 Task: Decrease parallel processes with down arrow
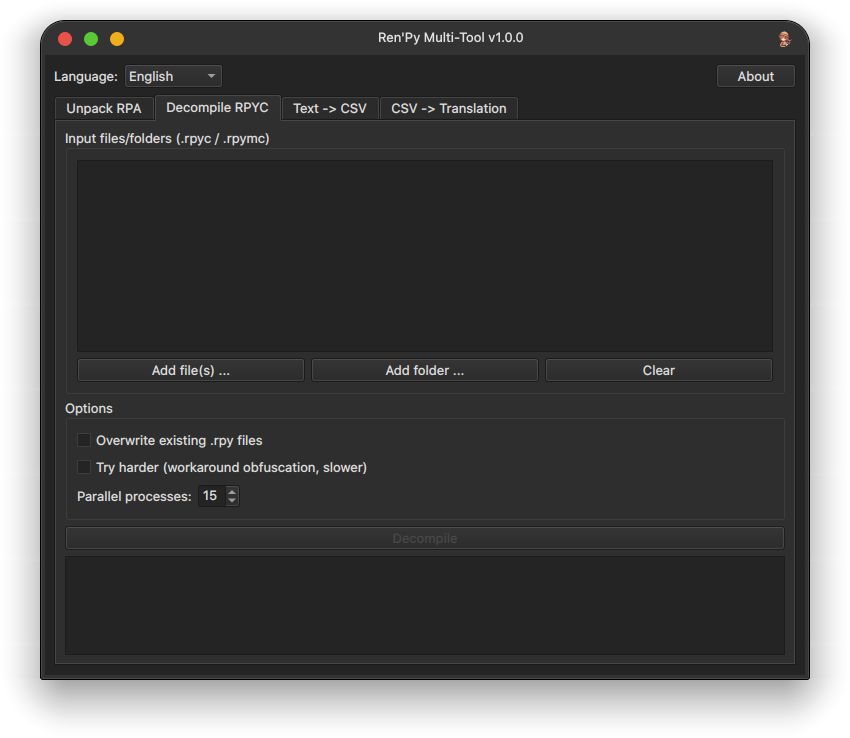(232, 500)
